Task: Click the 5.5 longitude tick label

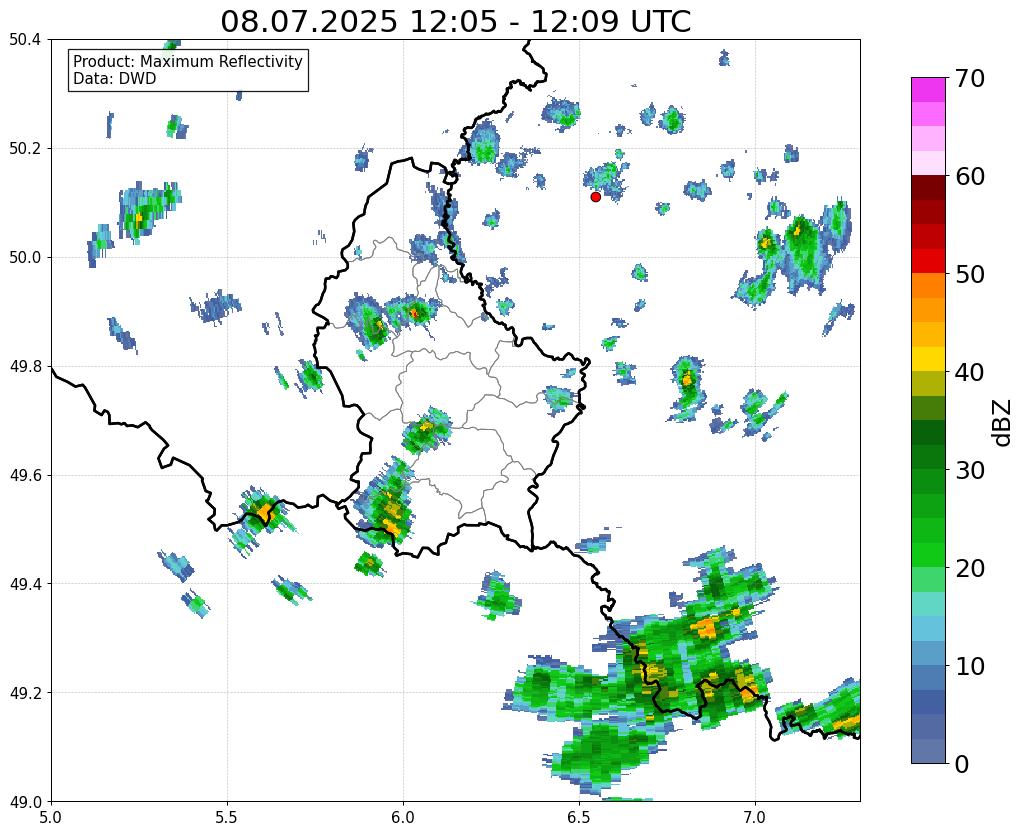Action: 227,817
